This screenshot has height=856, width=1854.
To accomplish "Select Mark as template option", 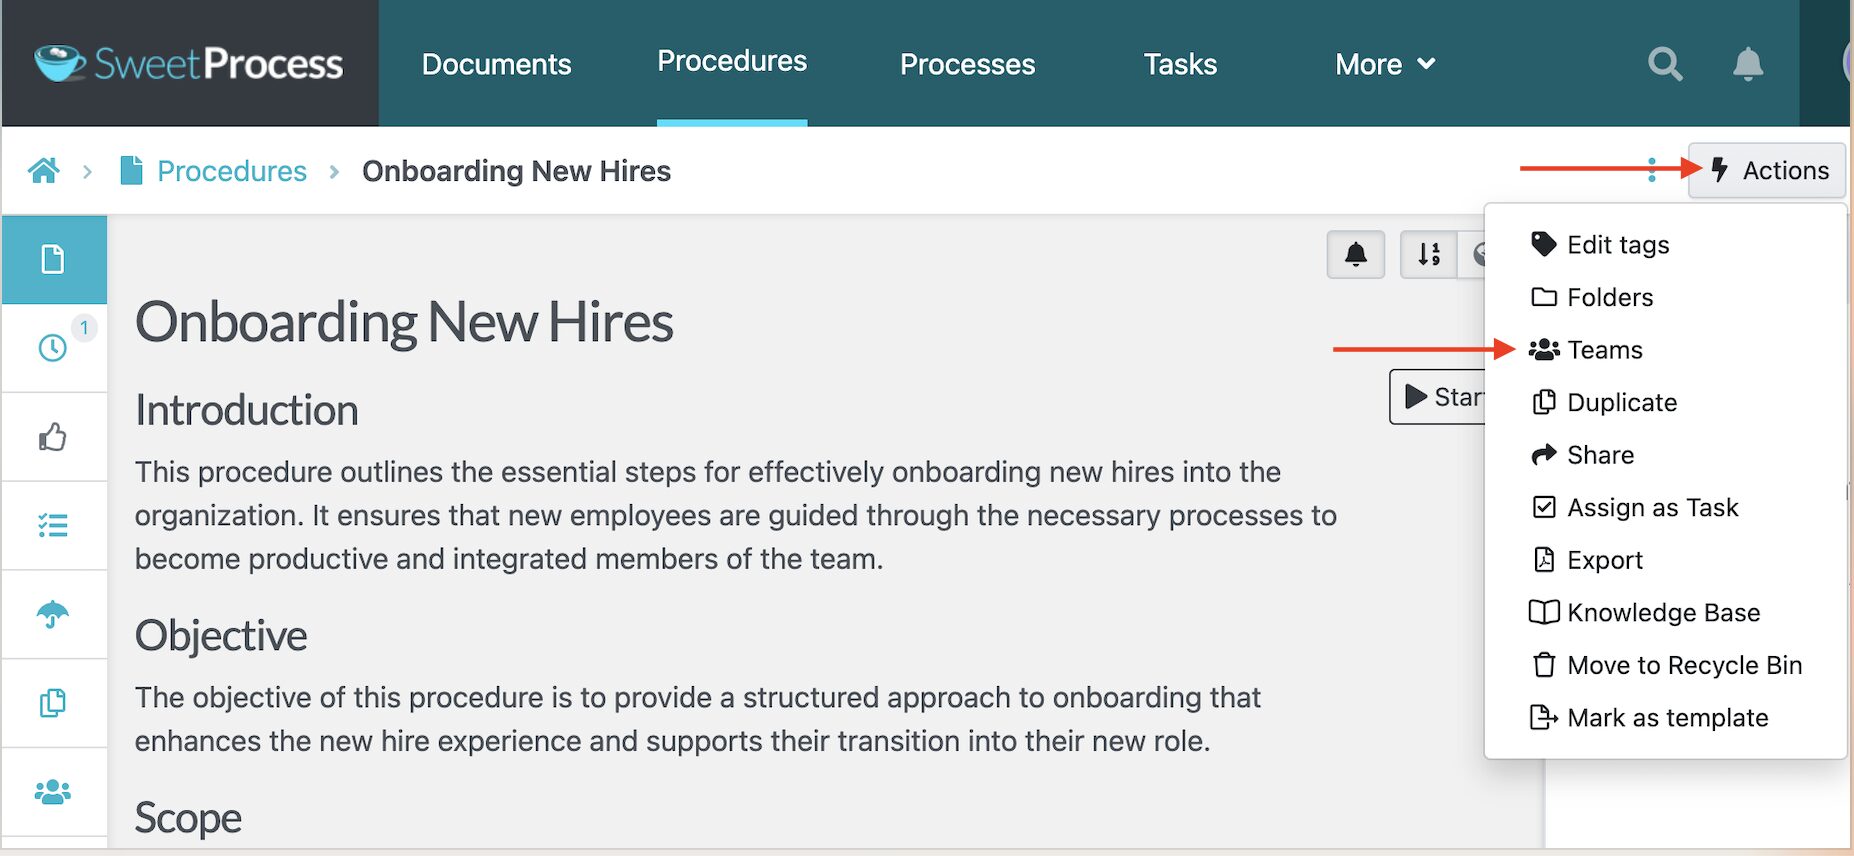I will (x=1668, y=717).
